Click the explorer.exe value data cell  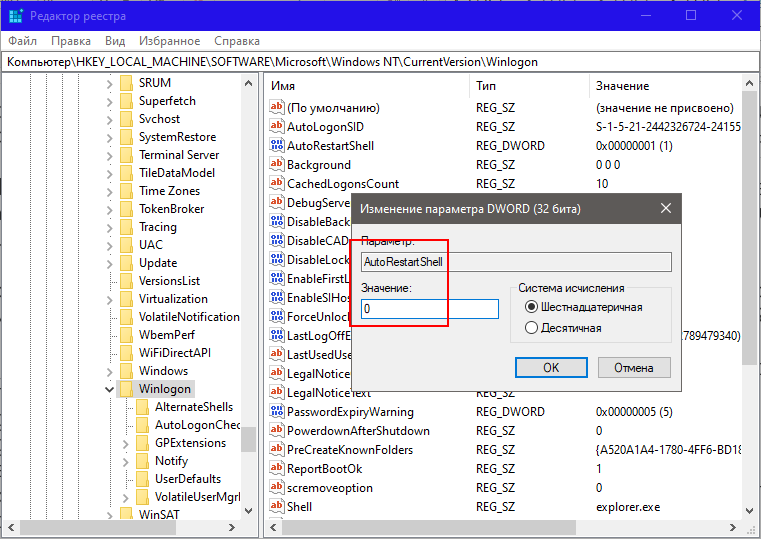(628, 507)
